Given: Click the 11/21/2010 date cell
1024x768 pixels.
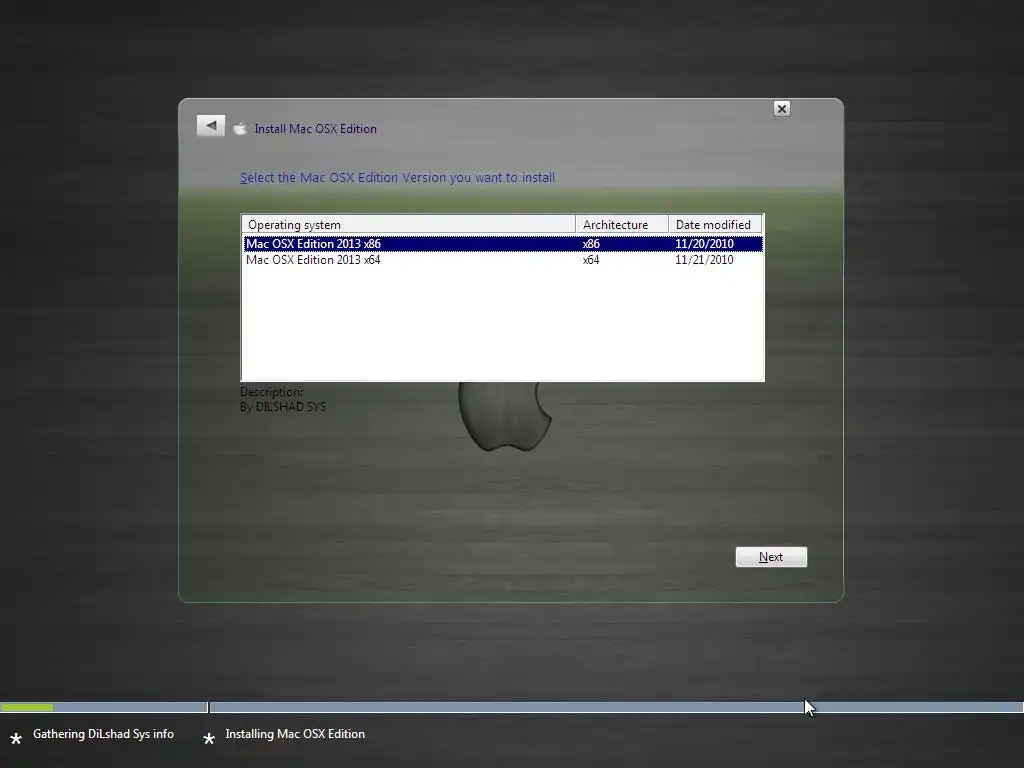Looking at the screenshot, I should coord(704,260).
